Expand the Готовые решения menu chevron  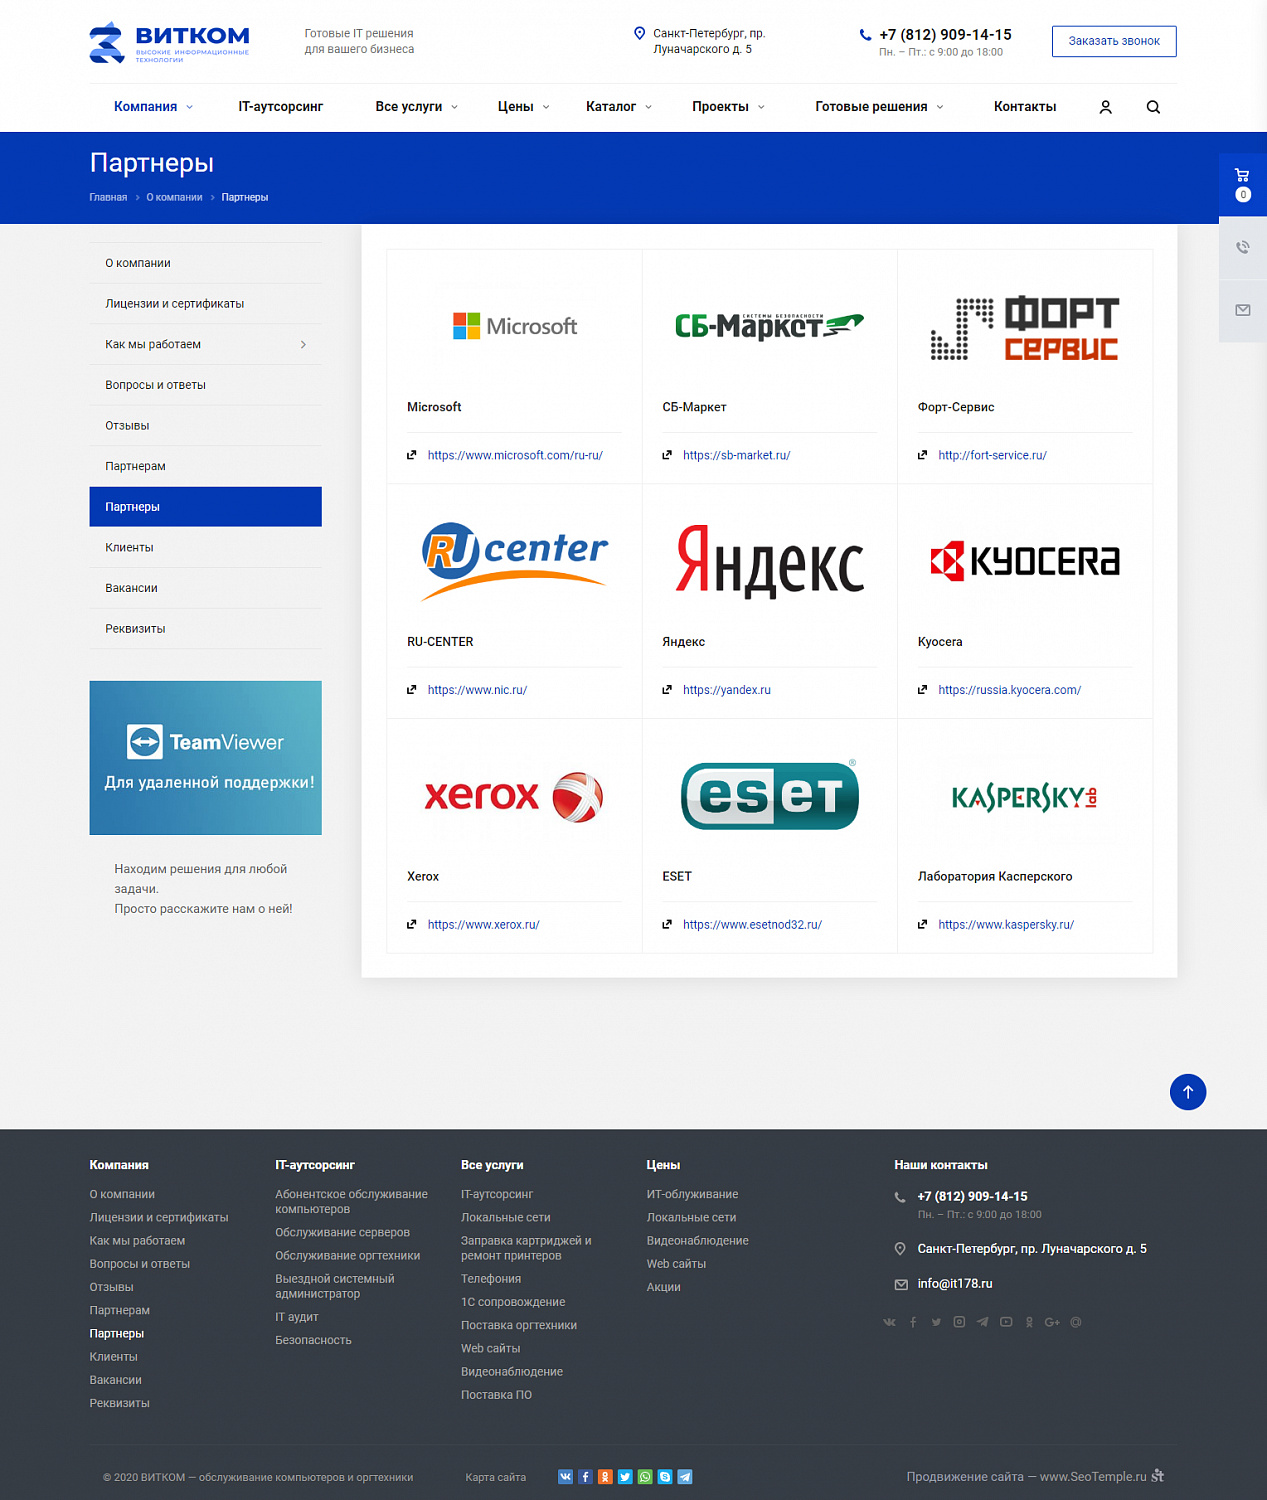(x=940, y=107)
